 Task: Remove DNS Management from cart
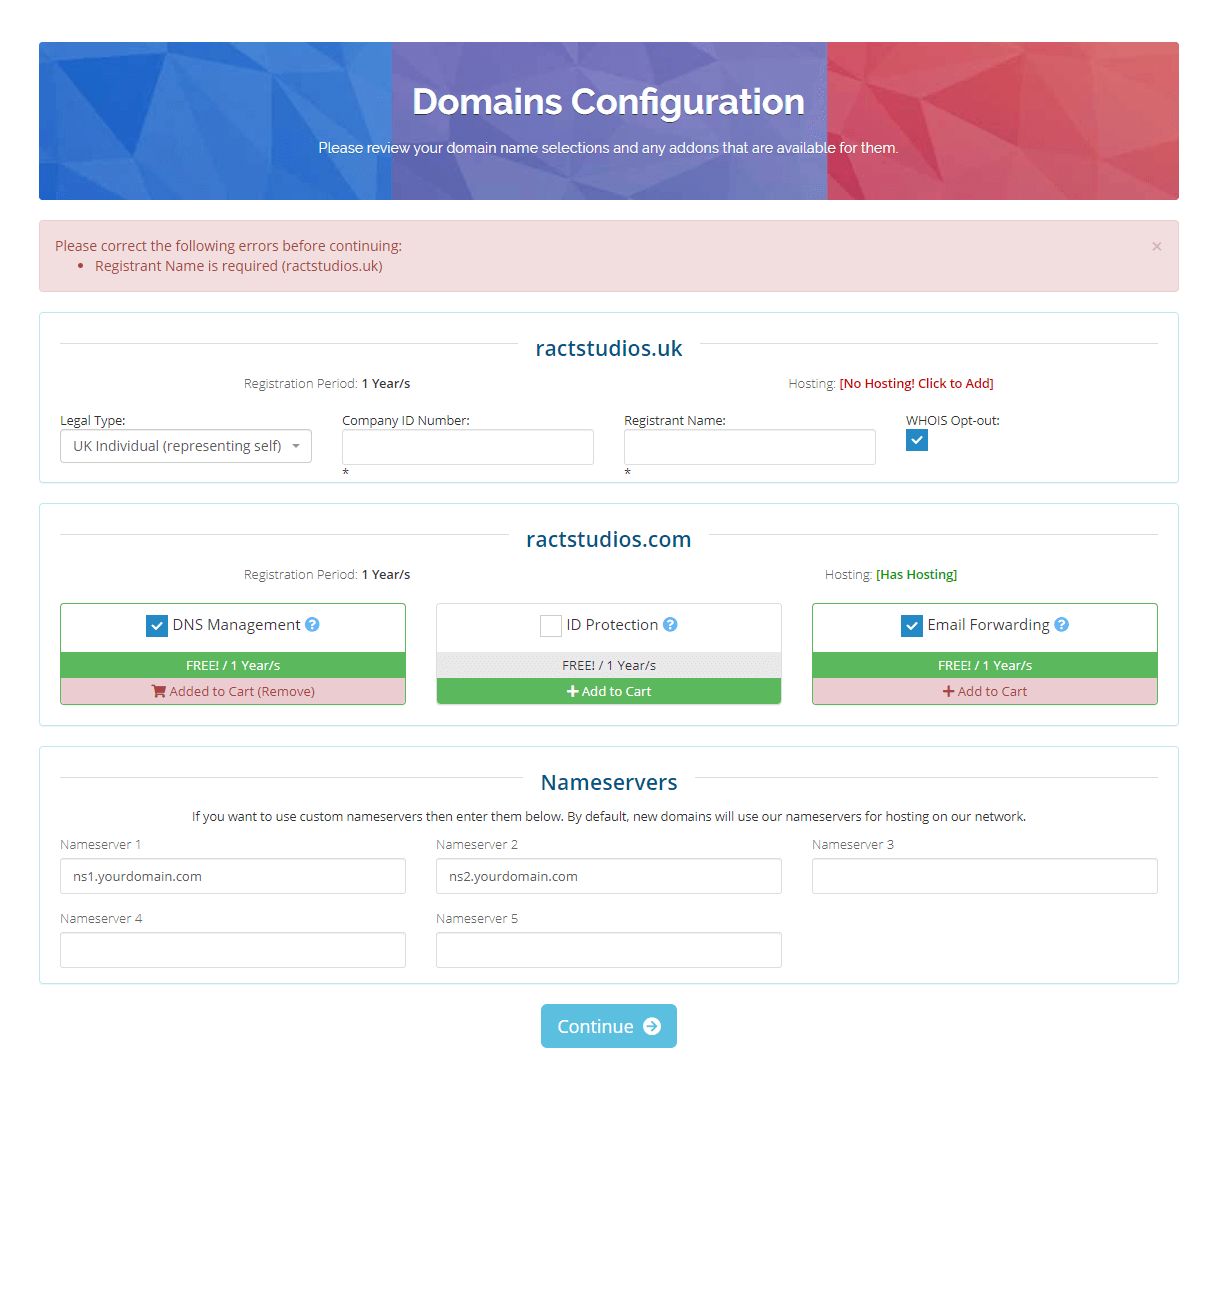(233, 692)
